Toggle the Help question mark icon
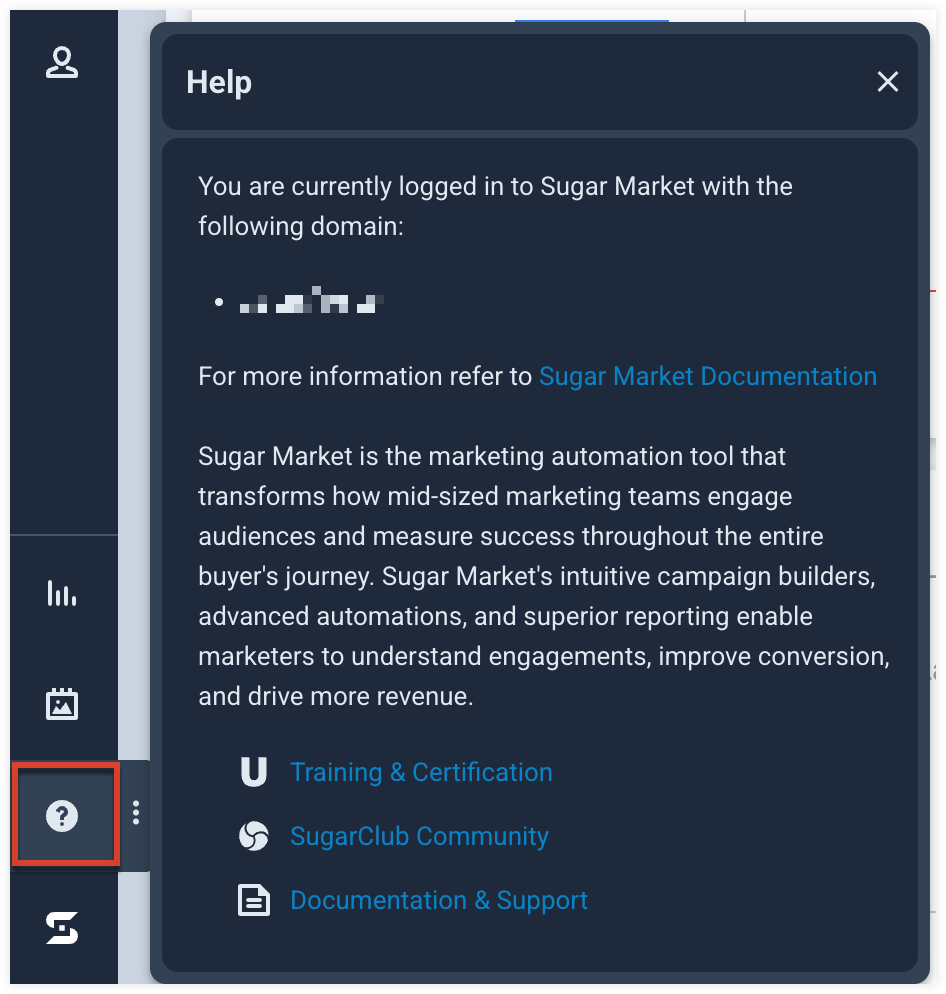The height and width of the screenshot is (994, 946). coord(62,815)
